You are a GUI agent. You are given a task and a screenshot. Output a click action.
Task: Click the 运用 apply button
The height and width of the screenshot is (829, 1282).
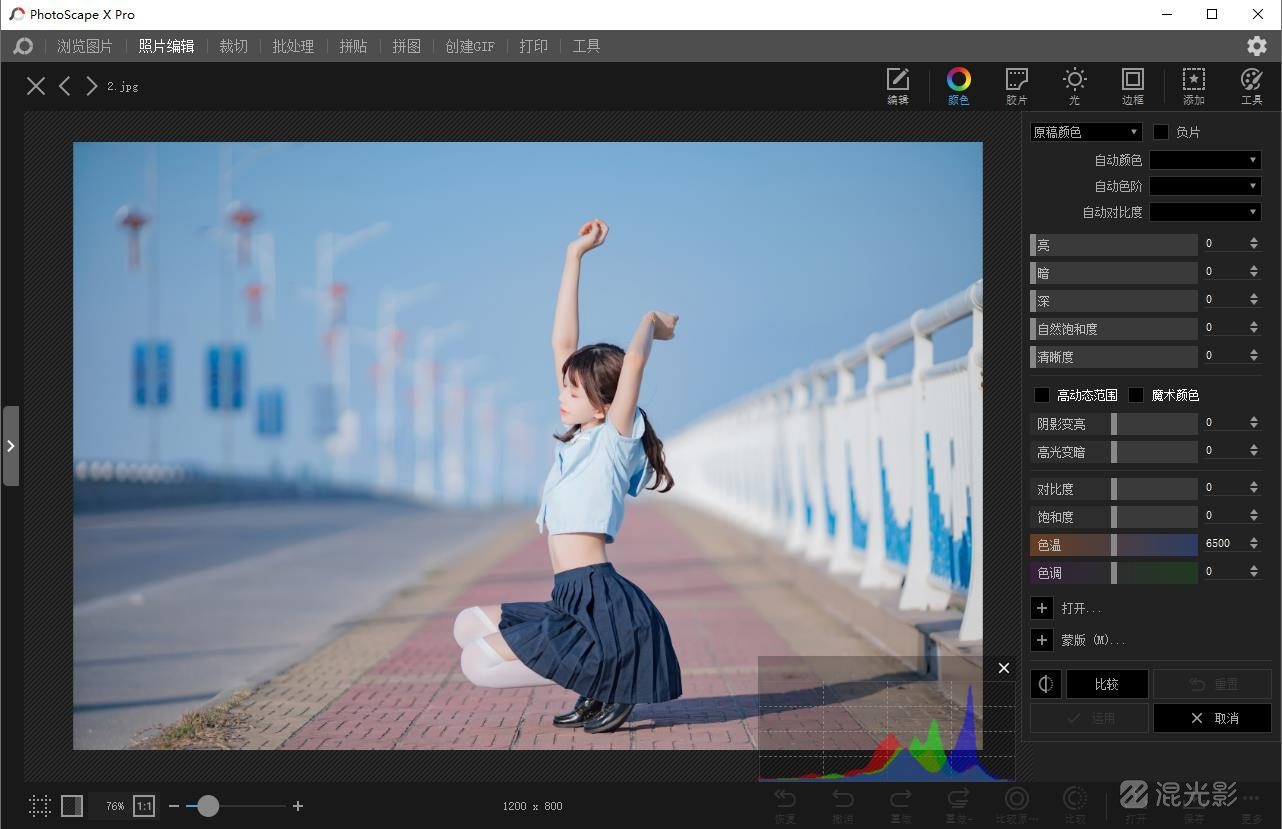point(1089,718)
